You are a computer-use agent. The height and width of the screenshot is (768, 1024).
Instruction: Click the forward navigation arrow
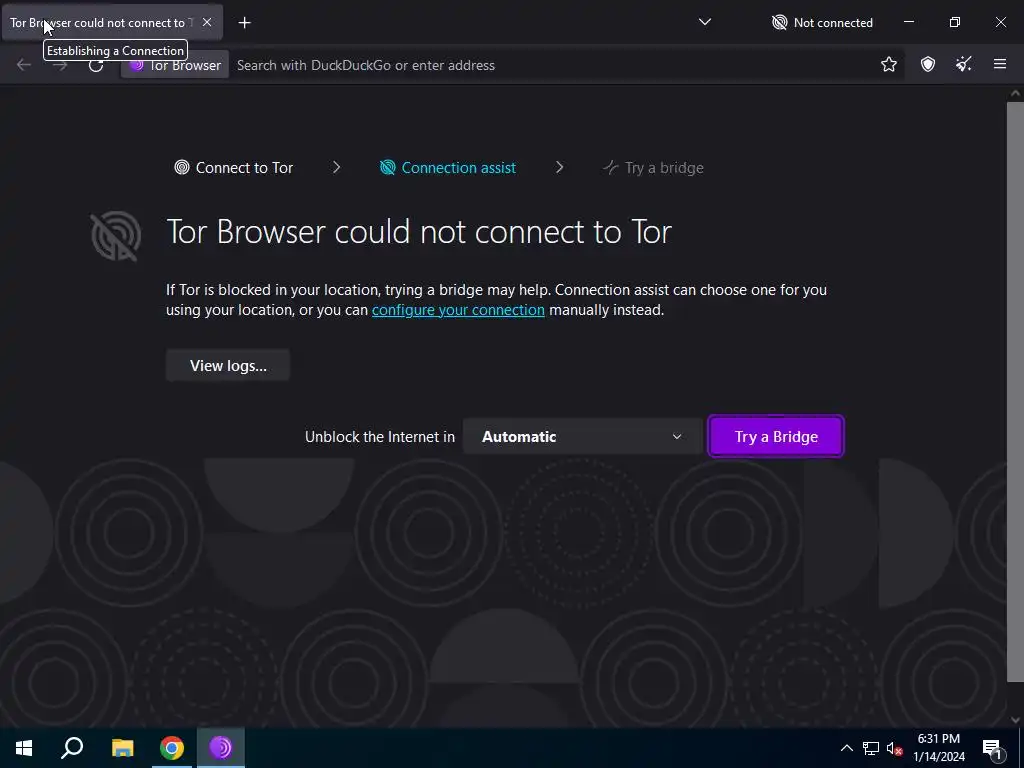click(60, 65)
